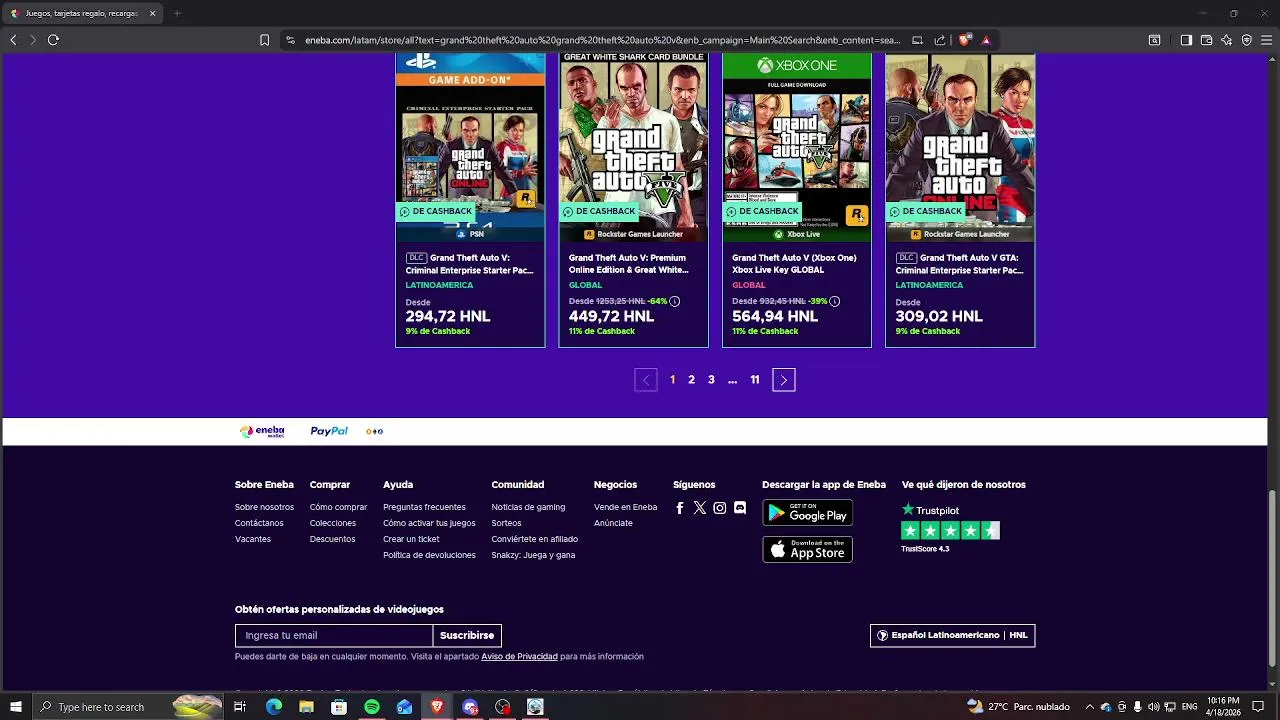The height and width of the screenshot is (720, 1280).
Task: Open the language and currency selector
Action: (953, 635)
